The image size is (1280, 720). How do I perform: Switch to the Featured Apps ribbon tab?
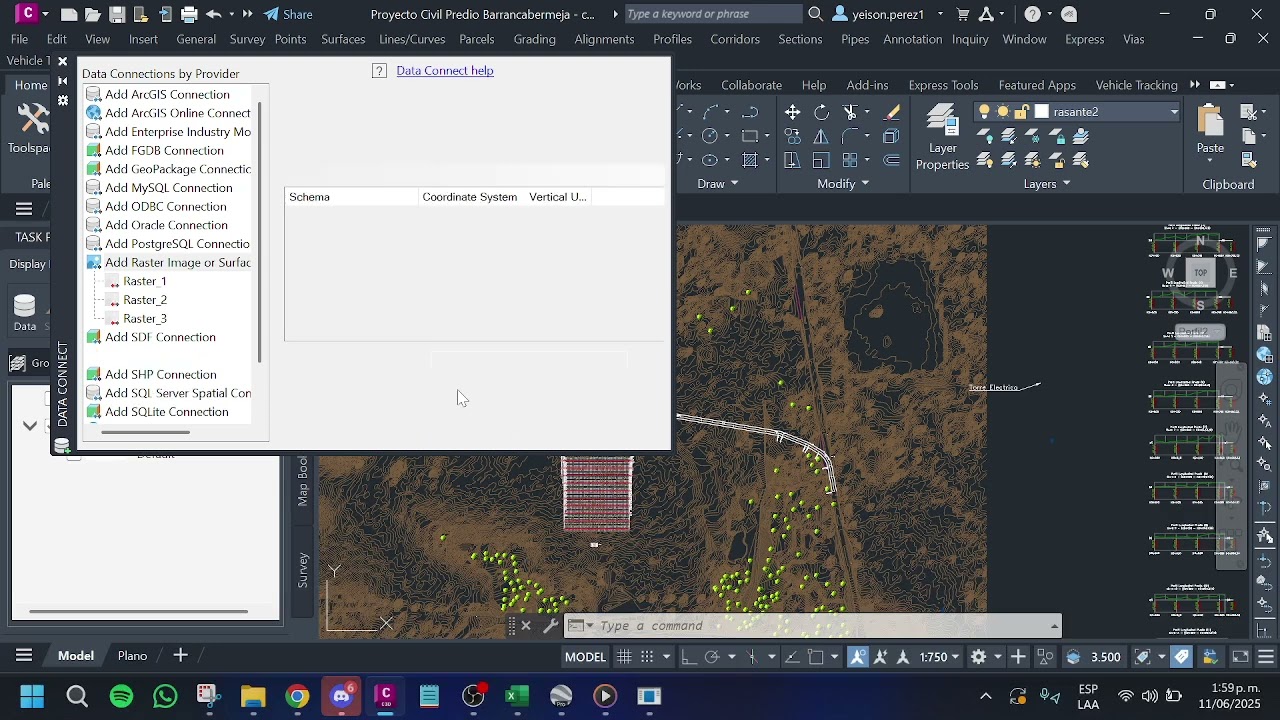1037,85
